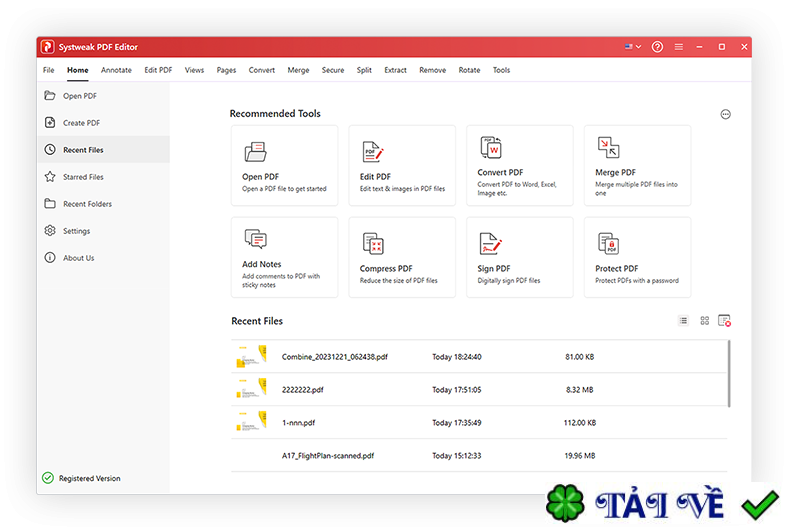Click the Settings gear icon in sidebar

point(50,230)
